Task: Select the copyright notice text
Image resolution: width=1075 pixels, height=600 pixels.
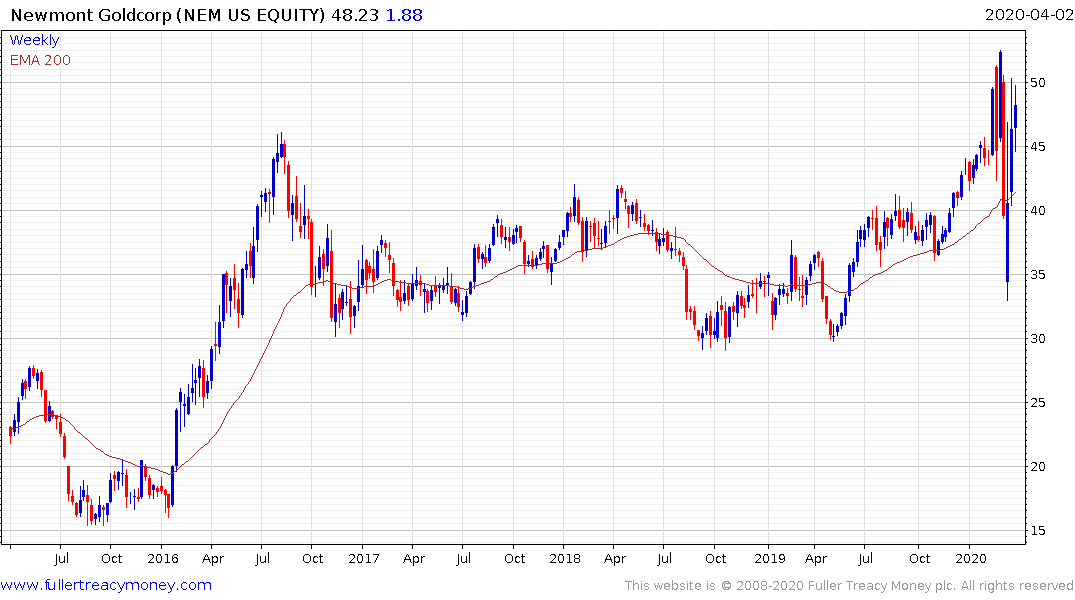Action: pyautogui.click(x=849, y=586)
